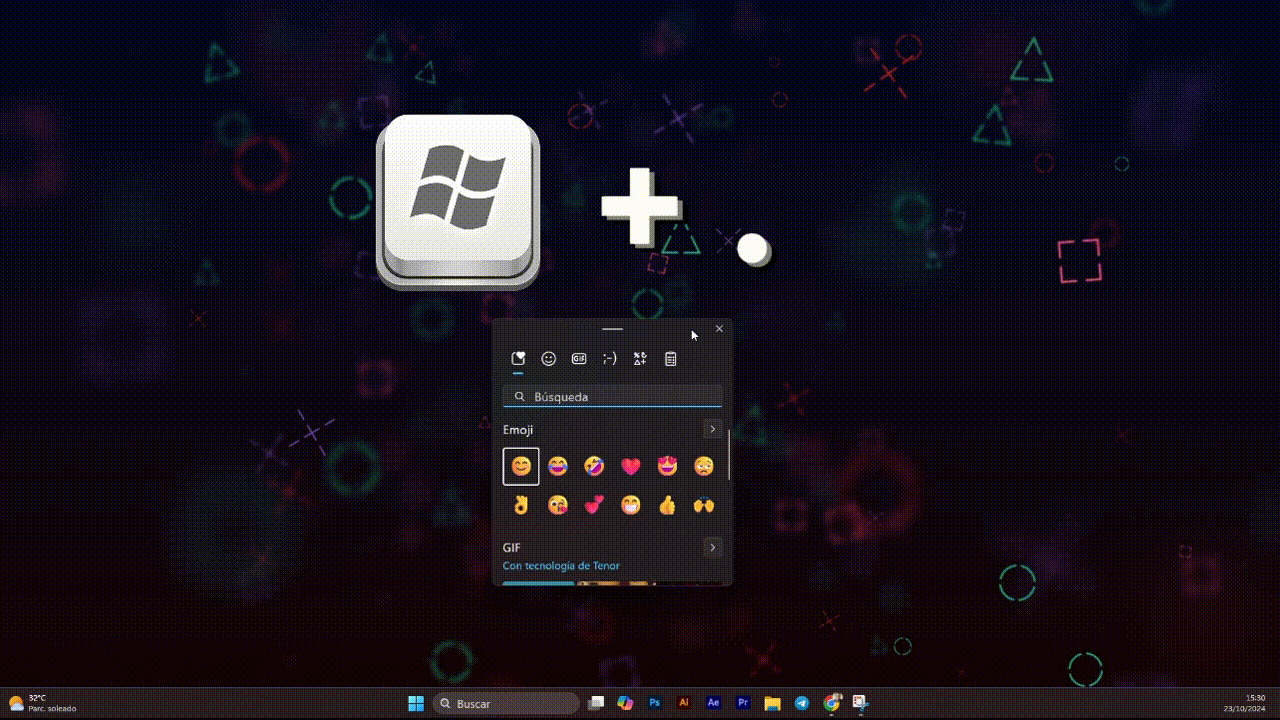Open Photoshop from the taskbar
Viewport: 1280px width, 720px height.
point(655,703)
